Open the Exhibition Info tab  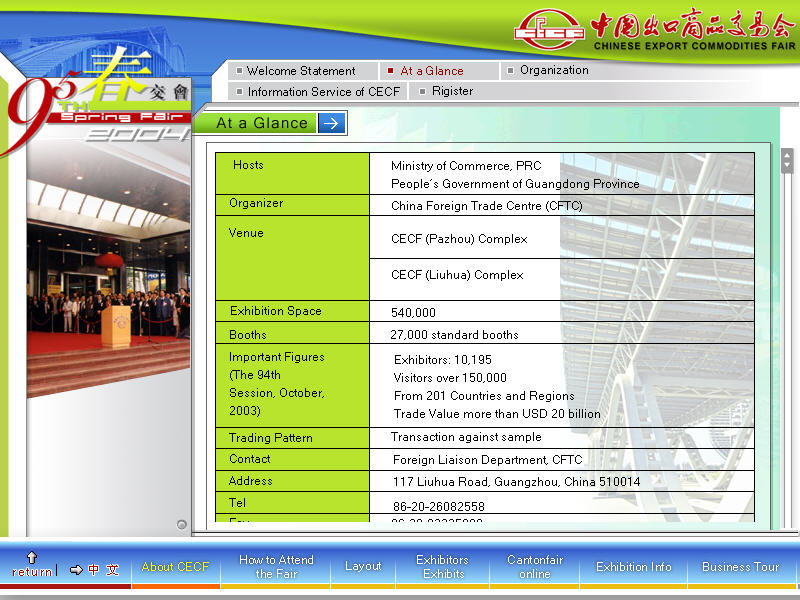[x=634, y=567]
